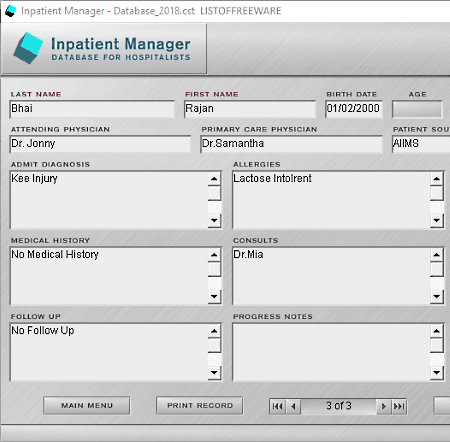Click the Consults scroll down arrow
The width and height of the screenshot is (450, 442).
(437, 296)
